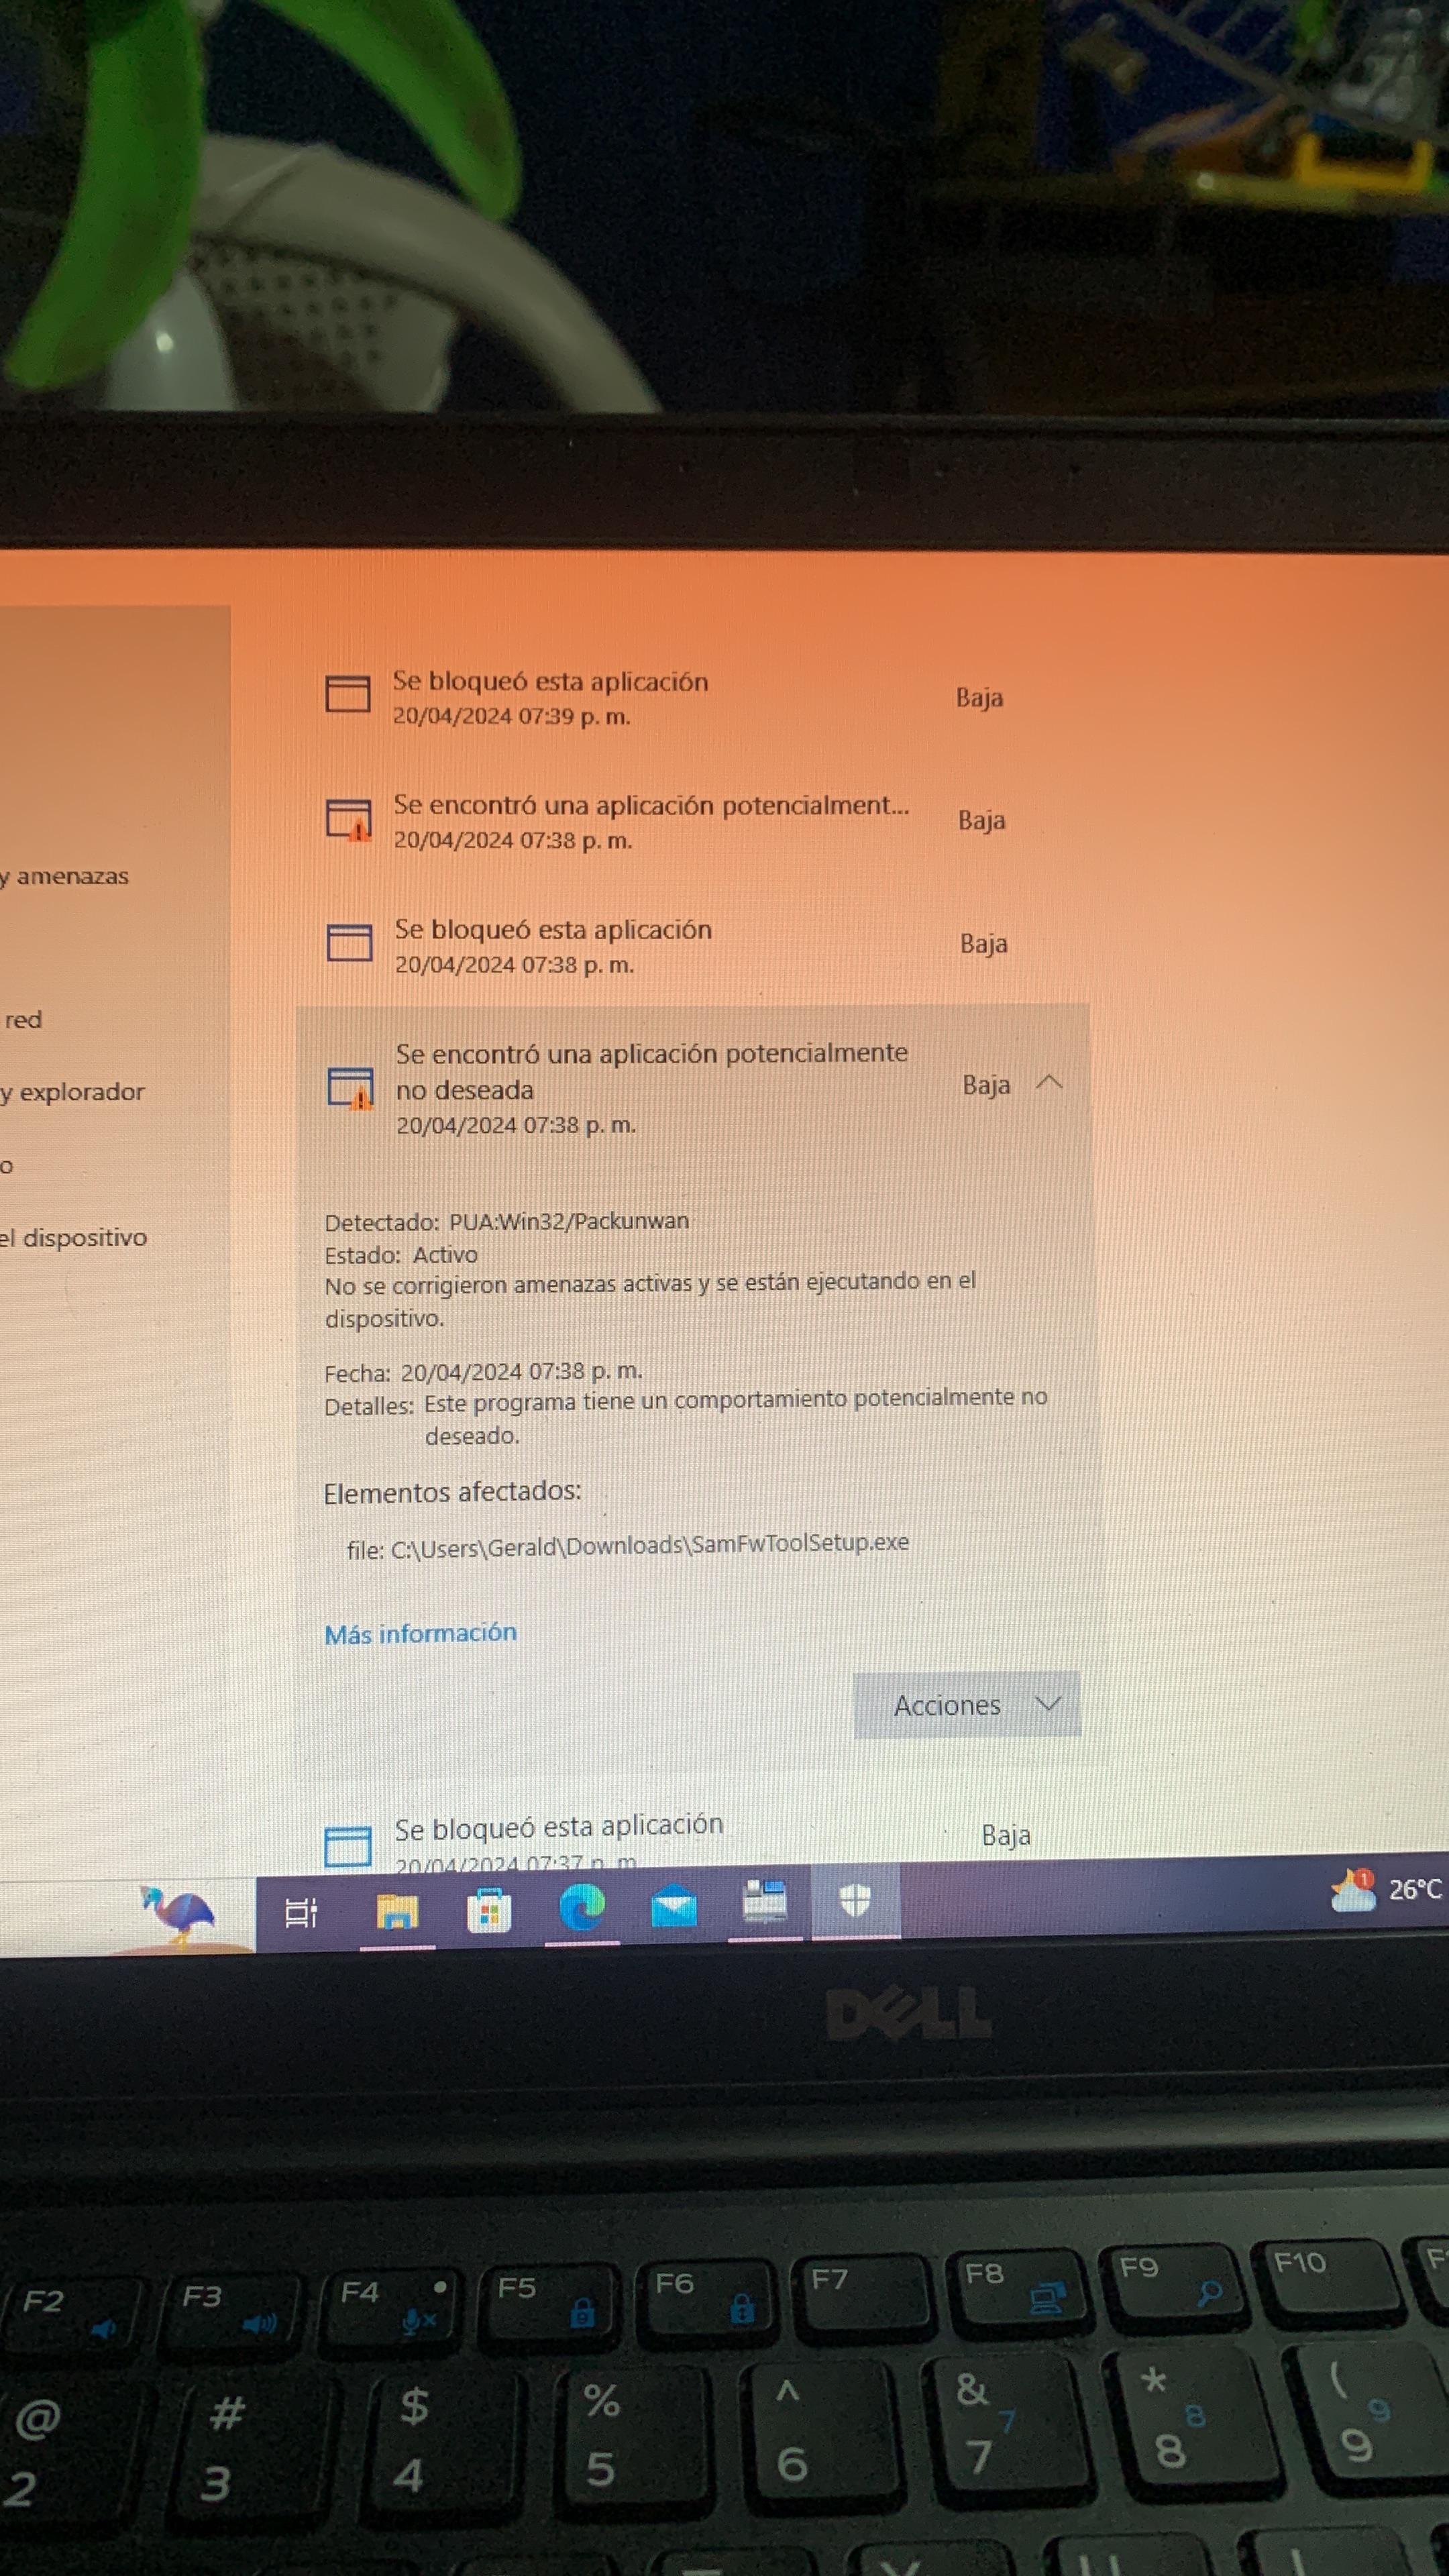Open Task View from taskbar

coord(301,1912)
